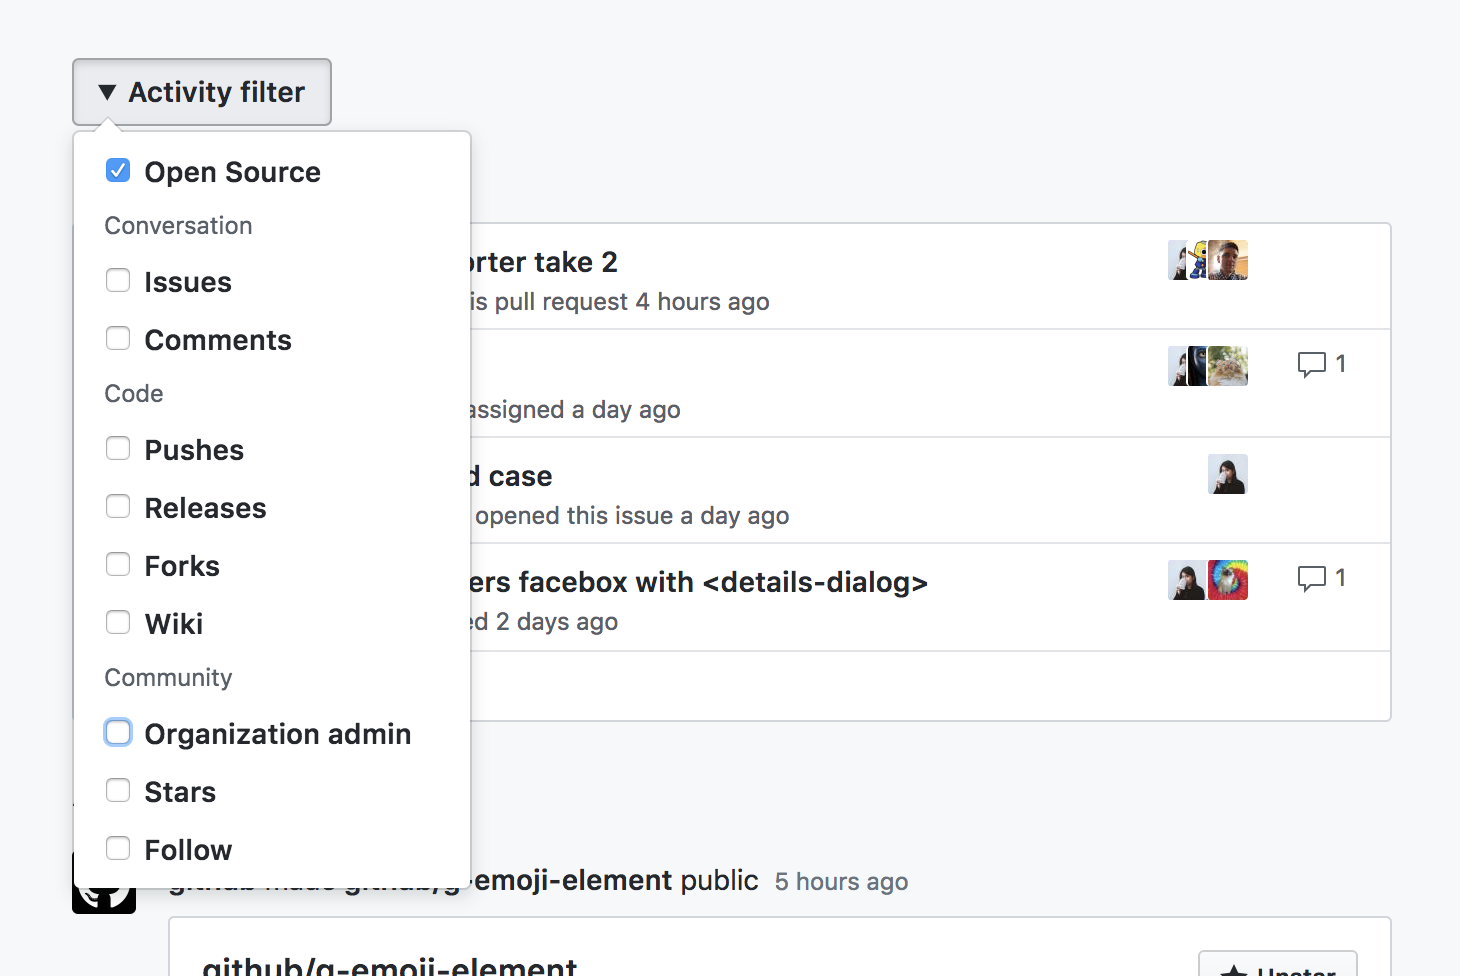Viewport: 1460px width, 976px height.
Task: Enable the Releases filter
Action: click(118, 506)
